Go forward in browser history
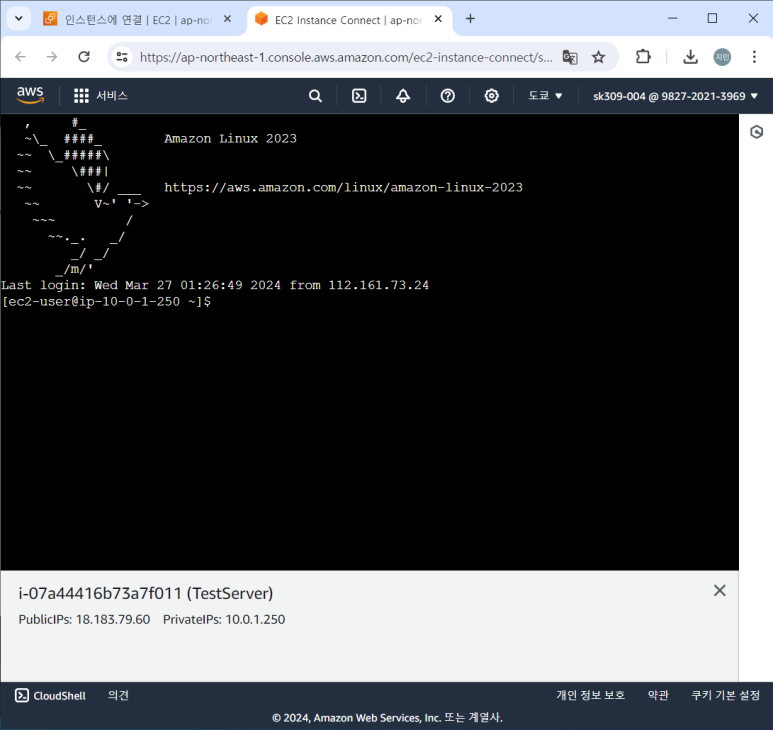This screenshot has width=773, height=730. click(52, 57)
